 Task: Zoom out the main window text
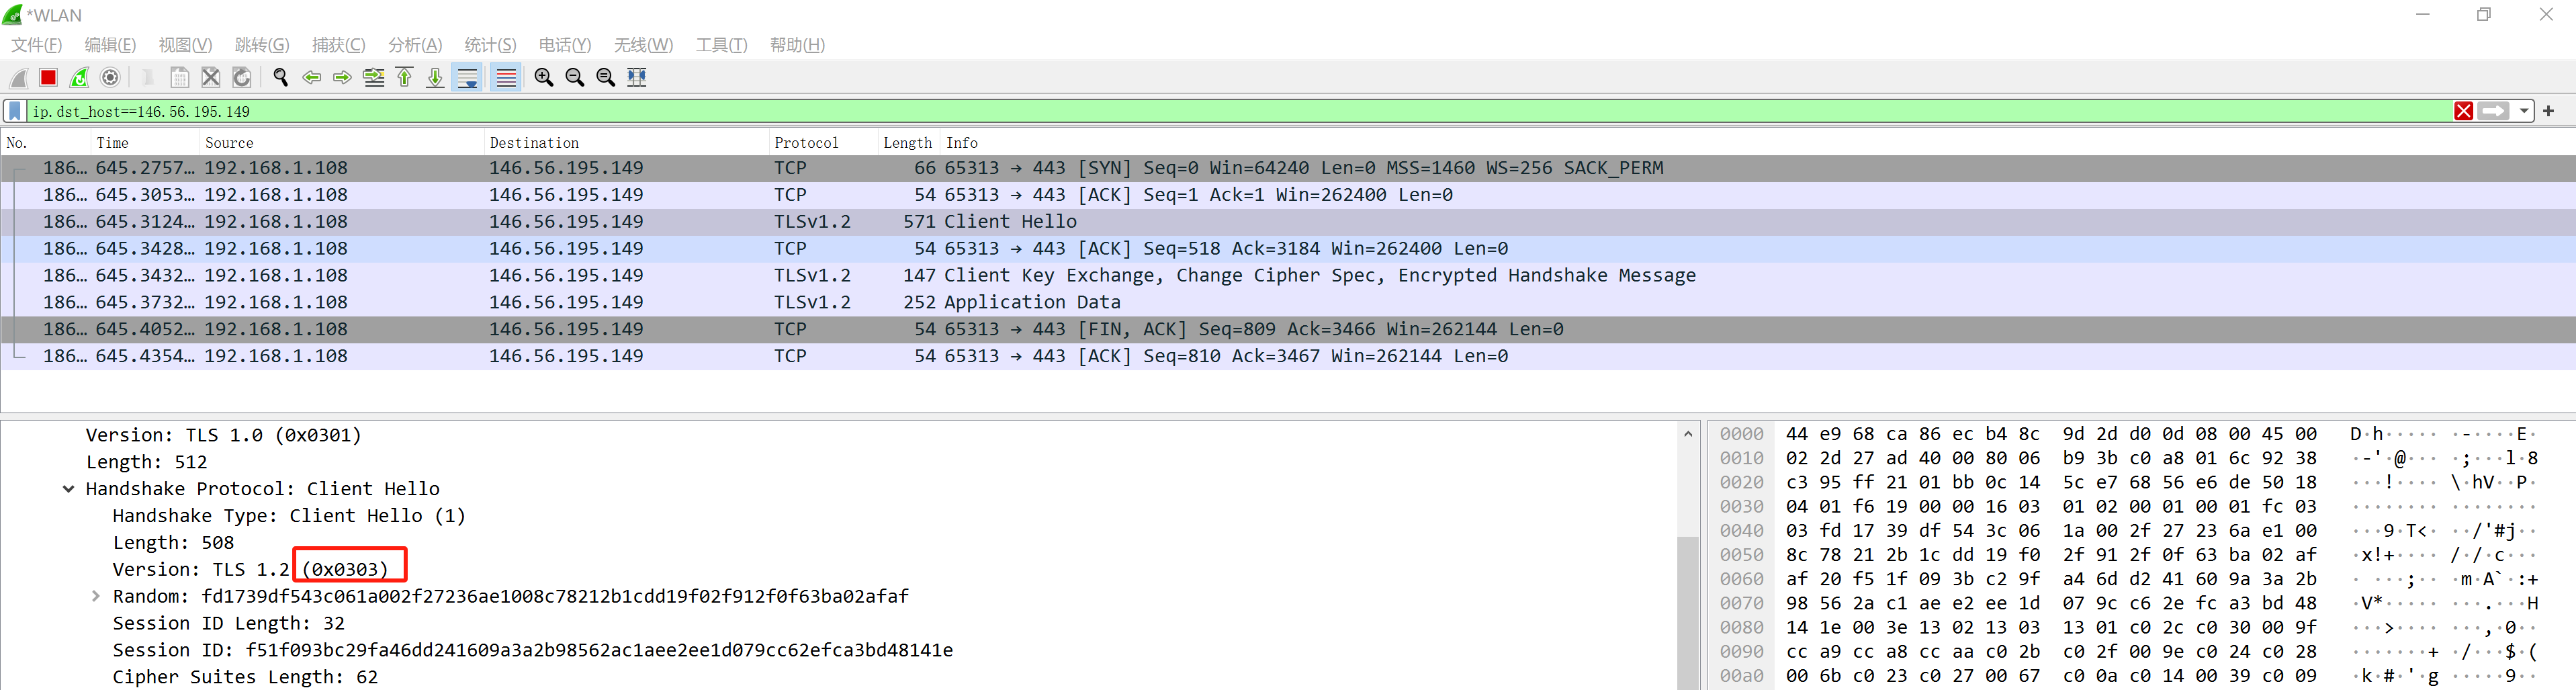click(575, 77)
